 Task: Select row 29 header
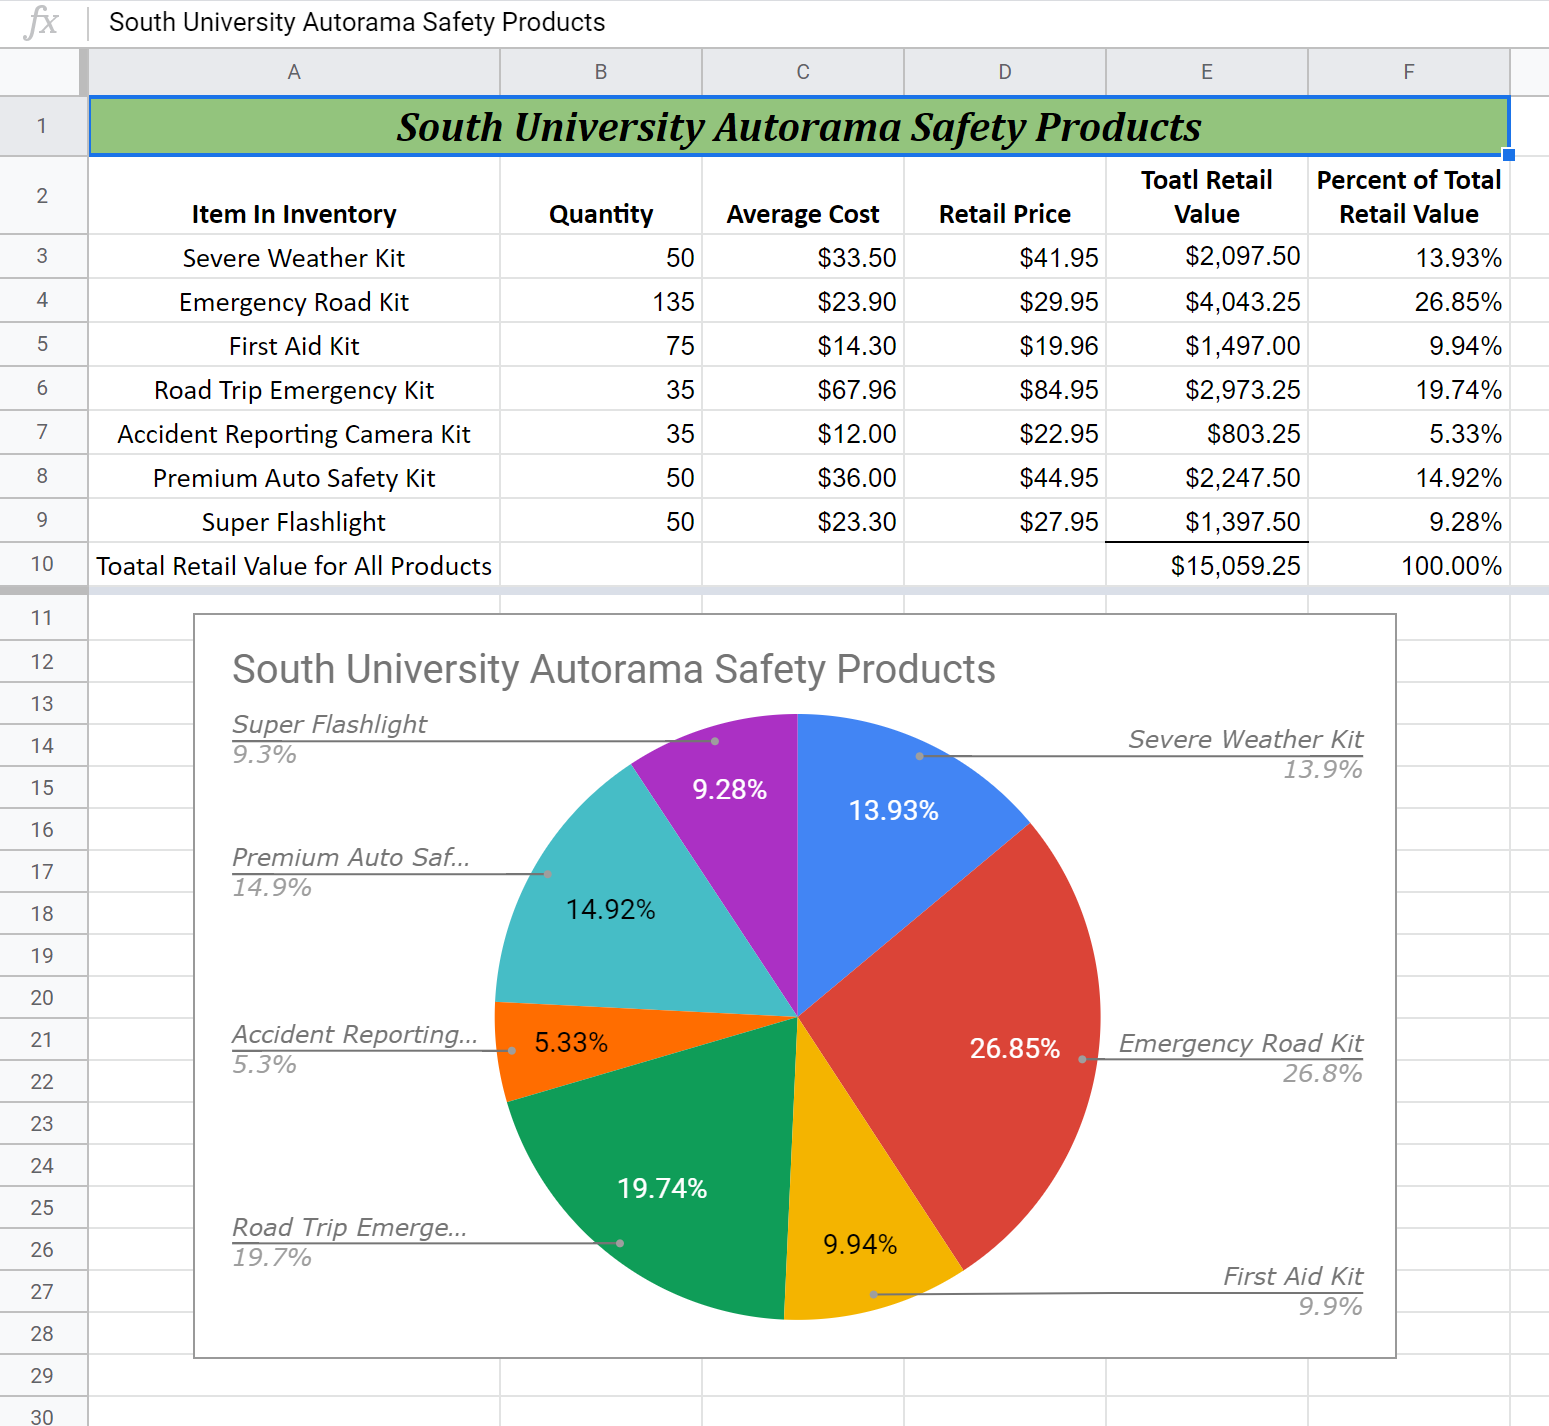click(x=42, y=1376)
